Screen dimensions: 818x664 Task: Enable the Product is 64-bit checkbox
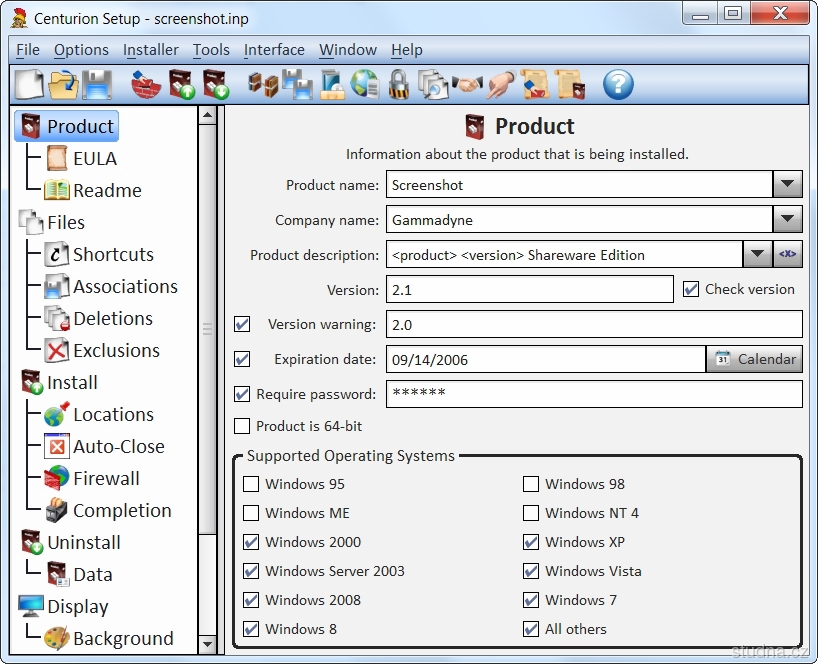coord(242,426)
